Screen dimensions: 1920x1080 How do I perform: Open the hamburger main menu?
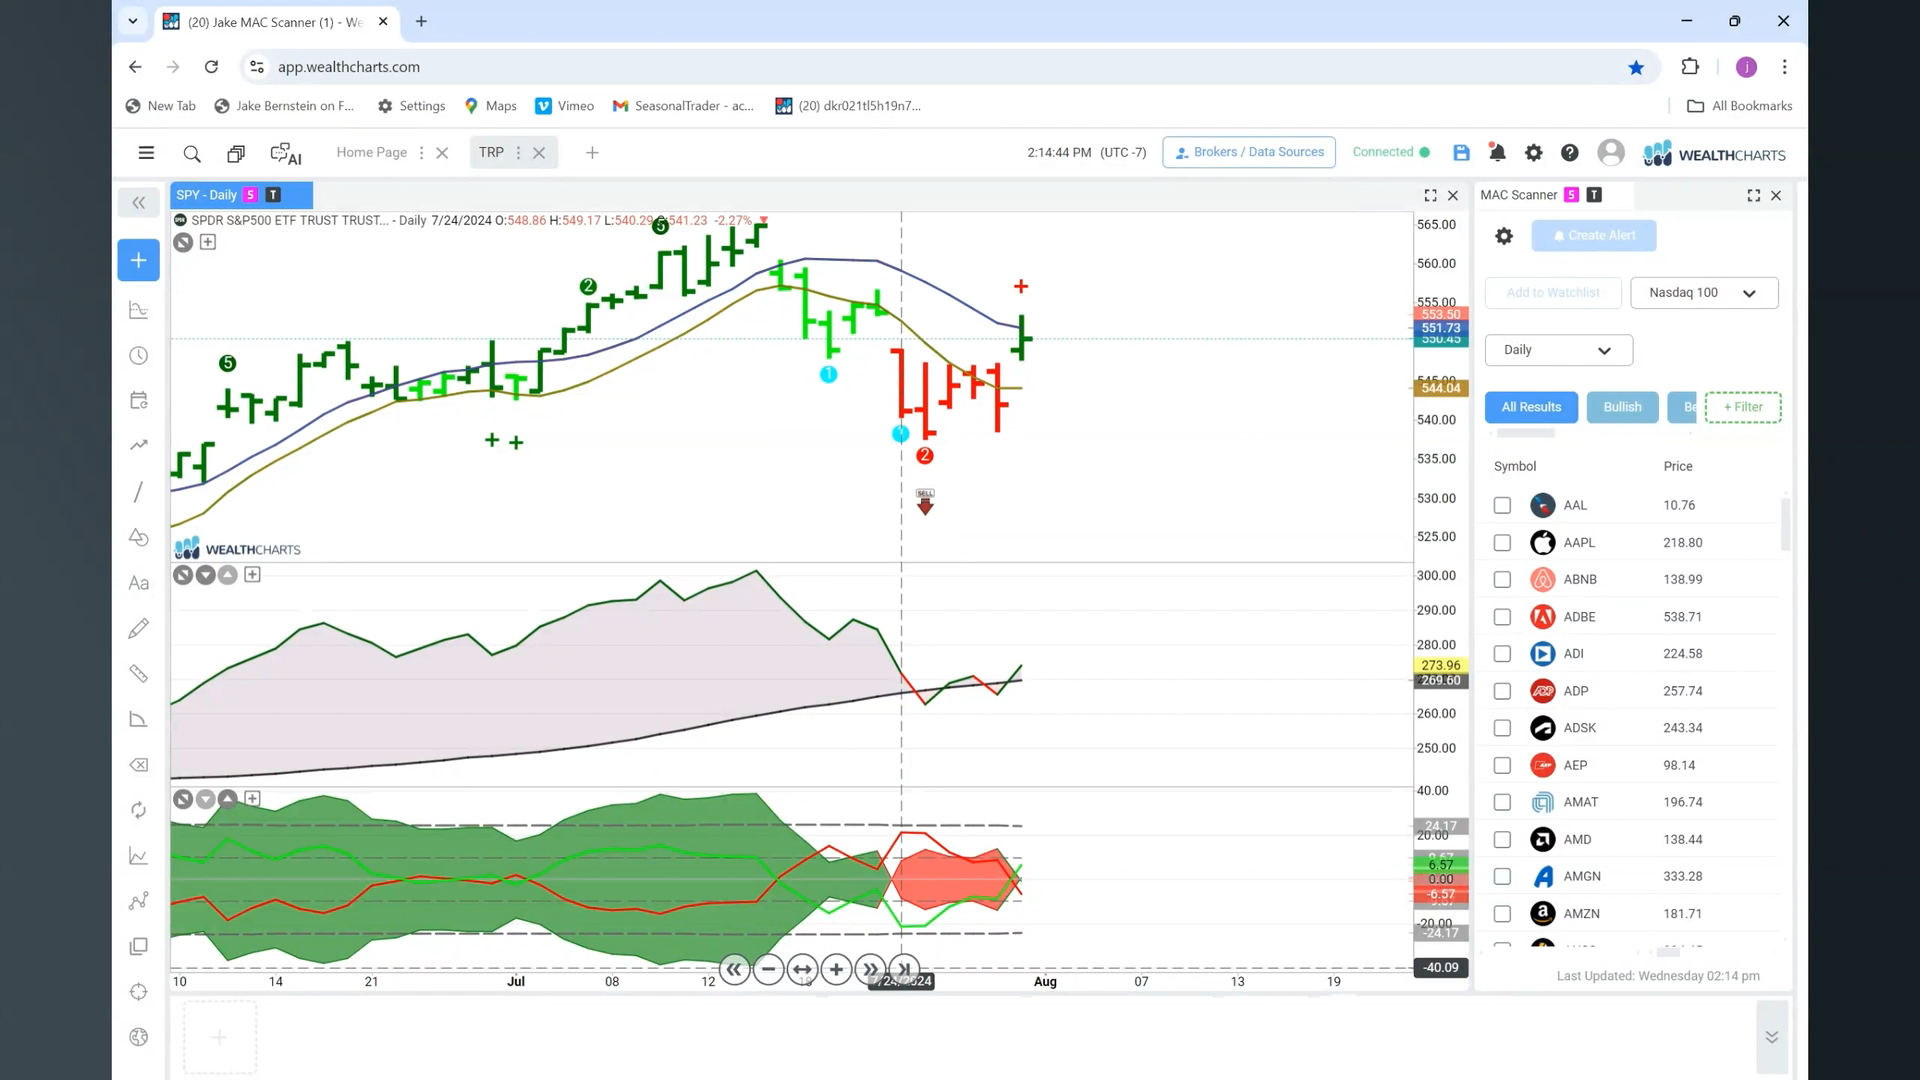tap(146, 153)
